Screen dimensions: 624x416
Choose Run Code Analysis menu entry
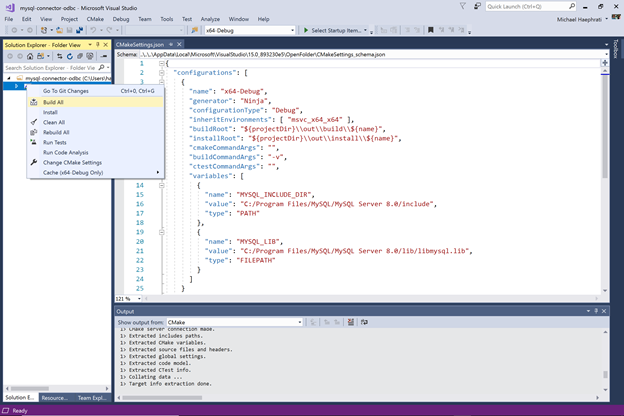point(96,152)
